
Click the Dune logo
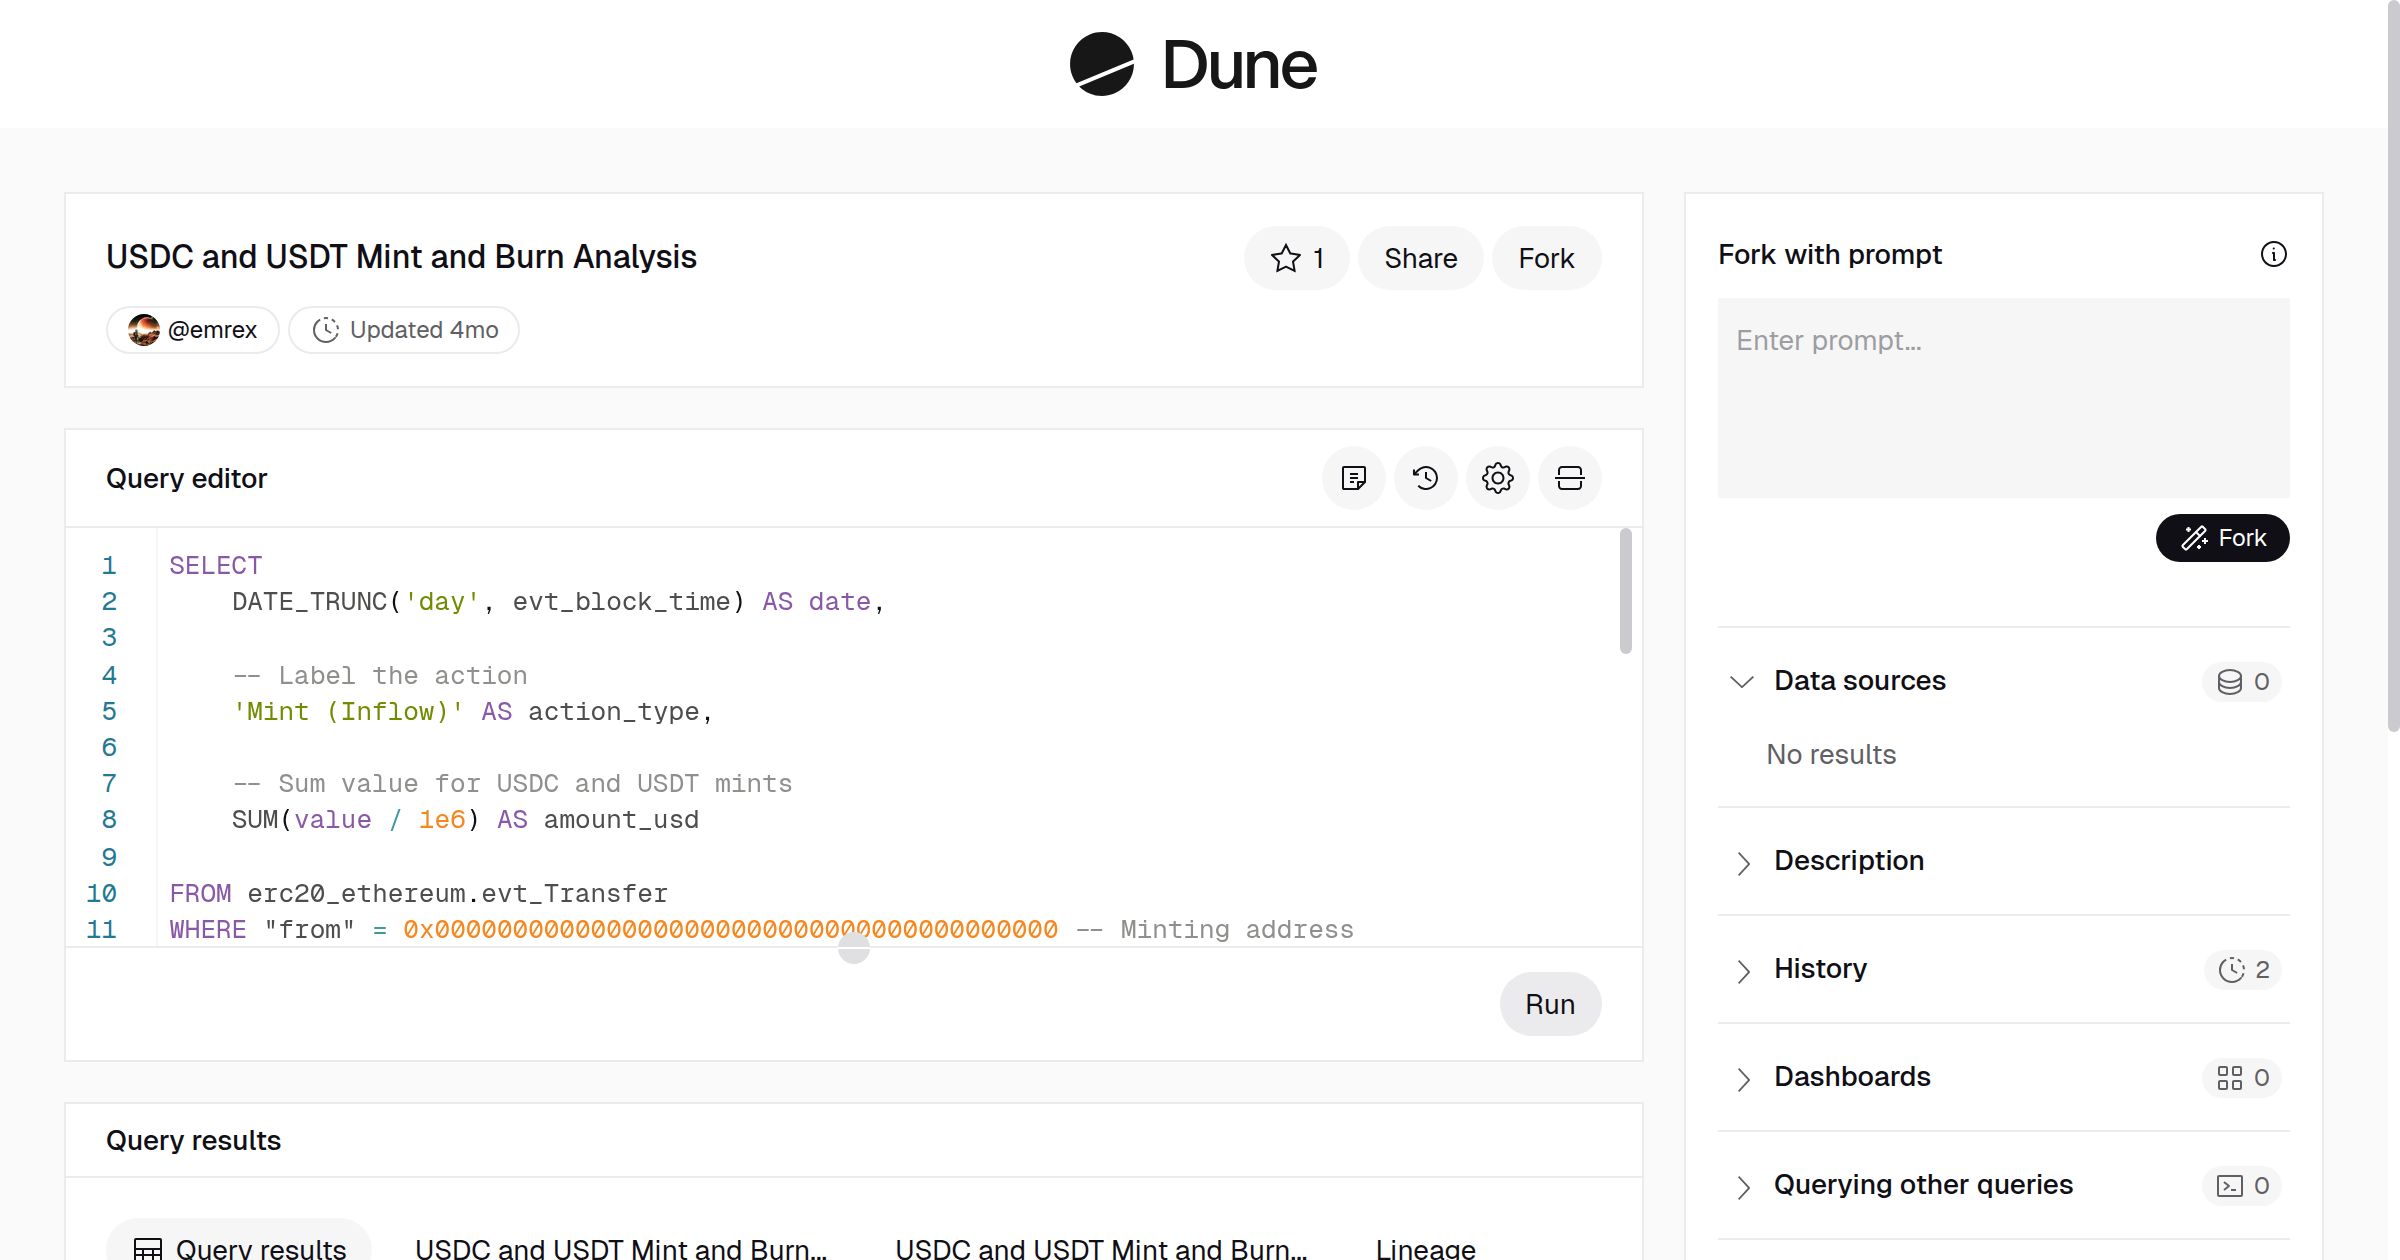click(1191, 64)
